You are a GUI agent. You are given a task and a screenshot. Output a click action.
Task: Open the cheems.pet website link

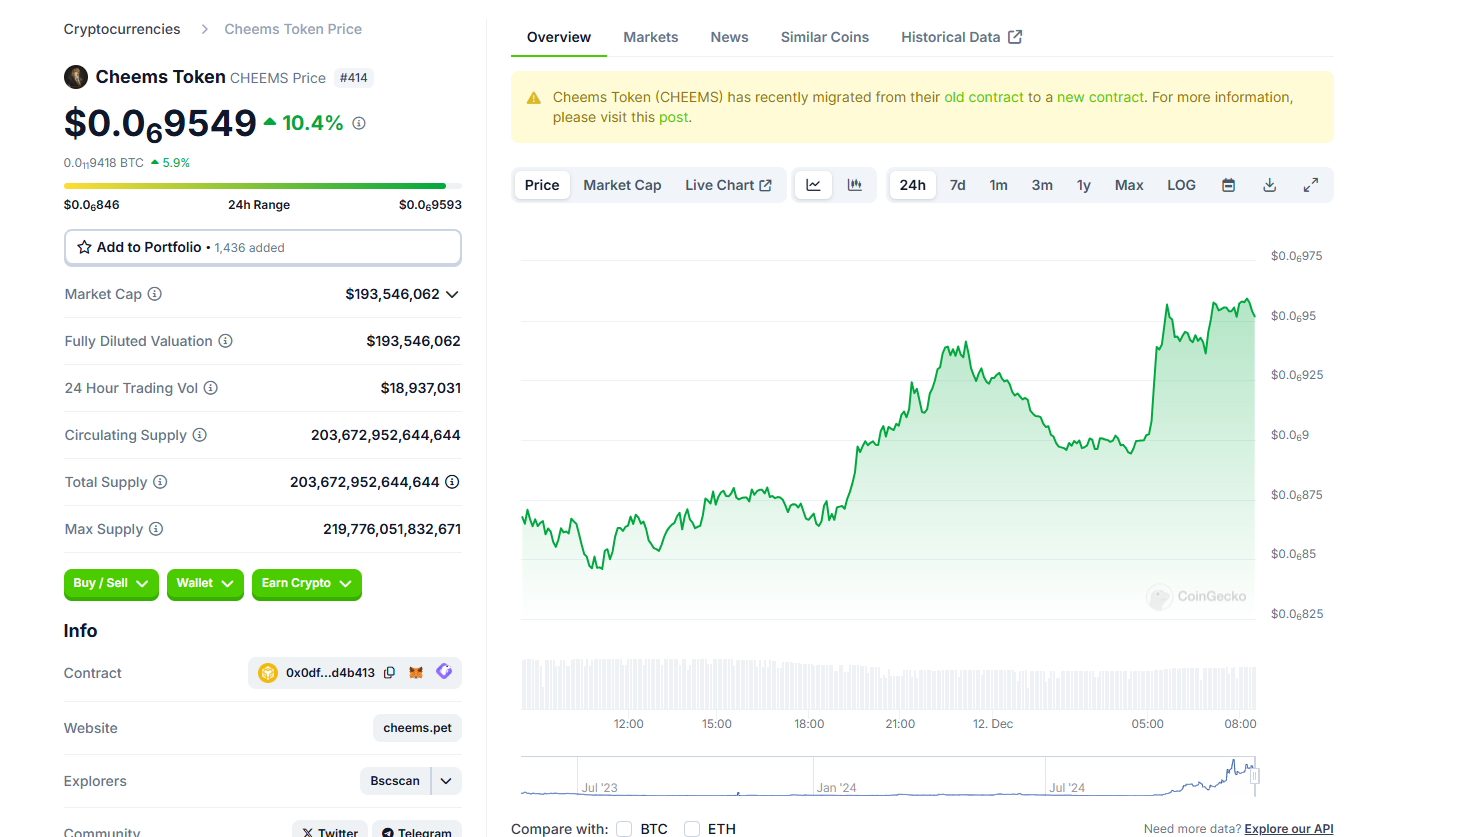coord(418,728)
